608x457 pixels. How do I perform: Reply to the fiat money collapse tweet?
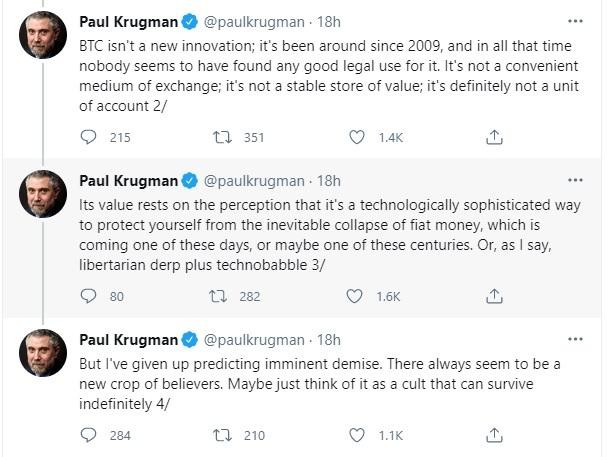88,296
